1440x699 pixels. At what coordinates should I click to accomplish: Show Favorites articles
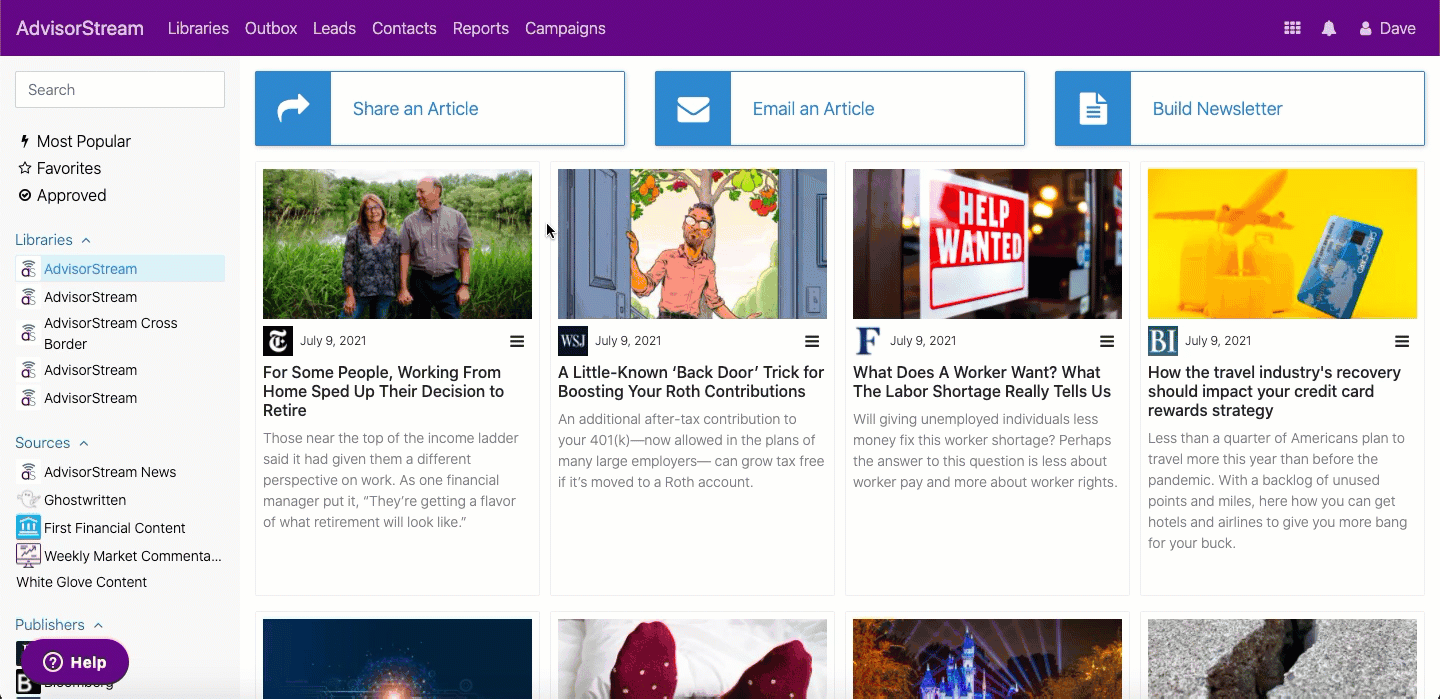point(60,169)
